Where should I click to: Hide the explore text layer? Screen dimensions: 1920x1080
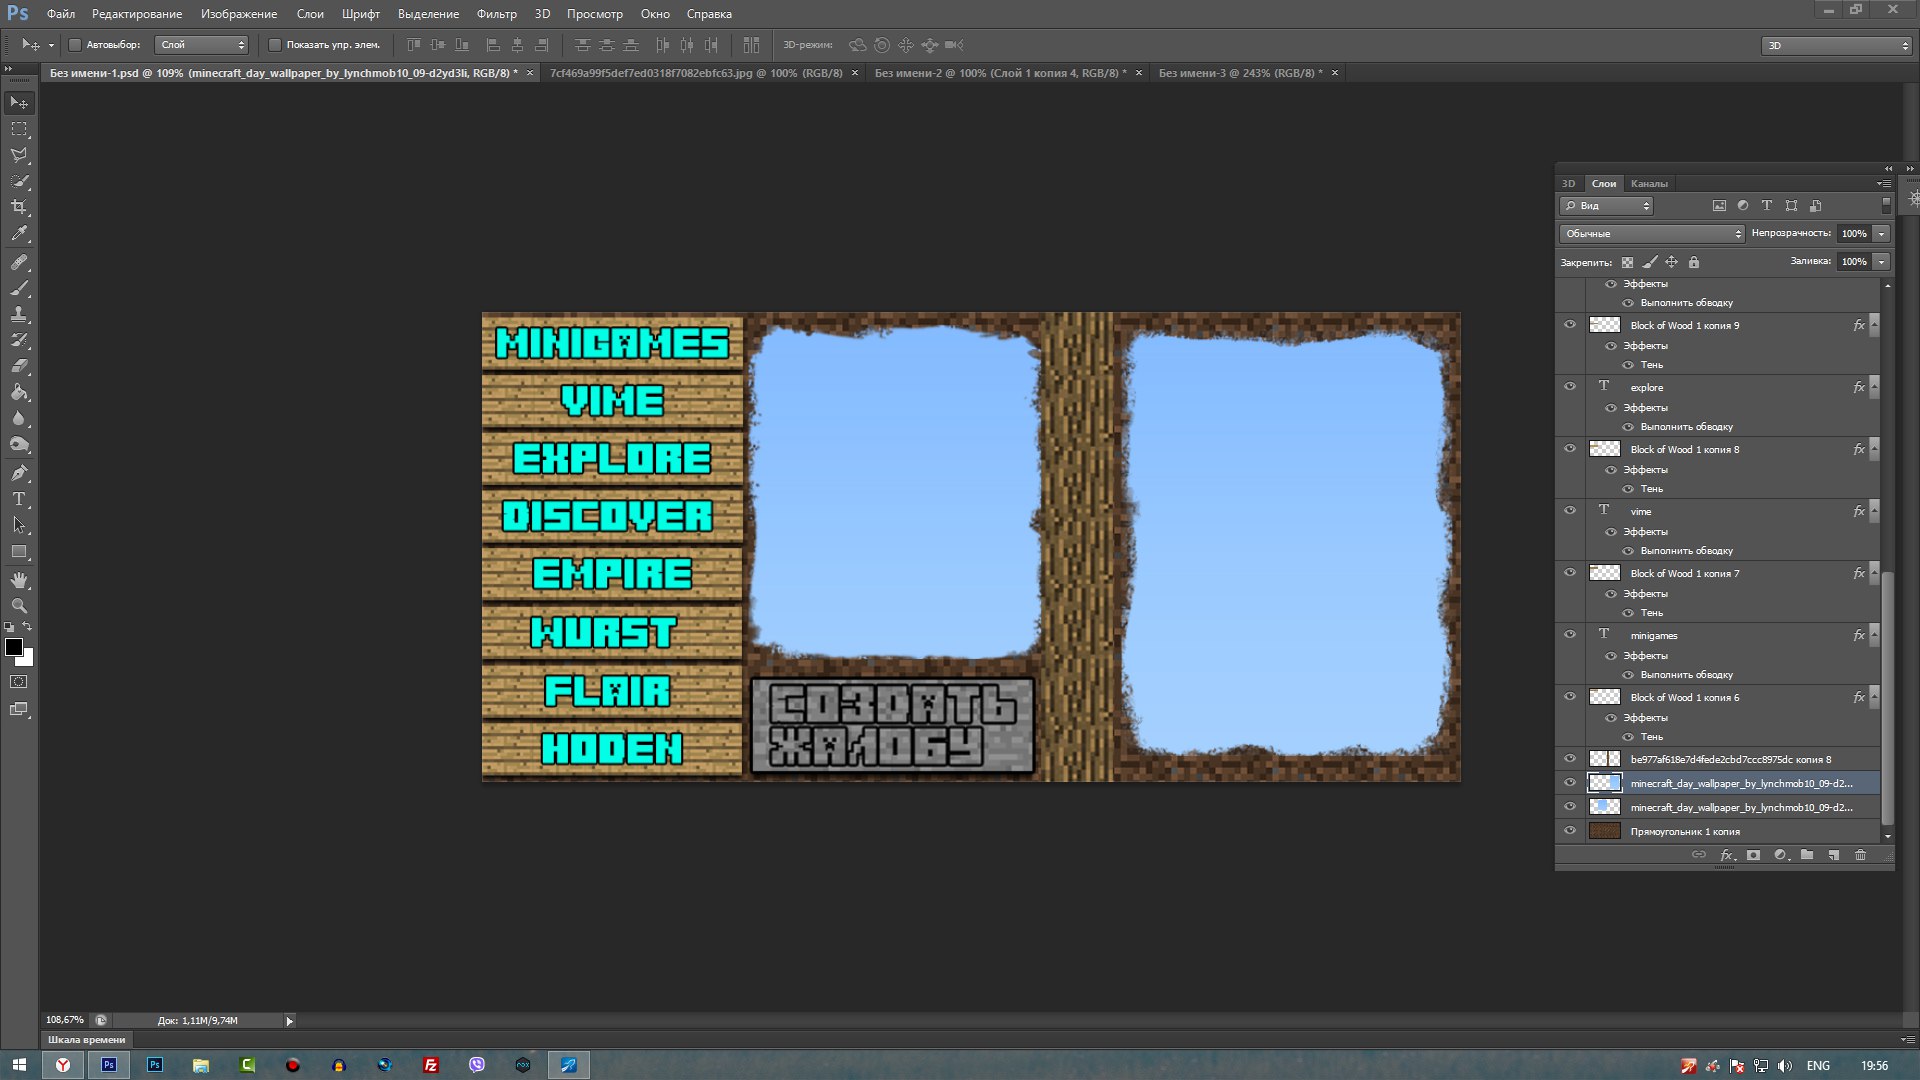(x=1570, y=387)
